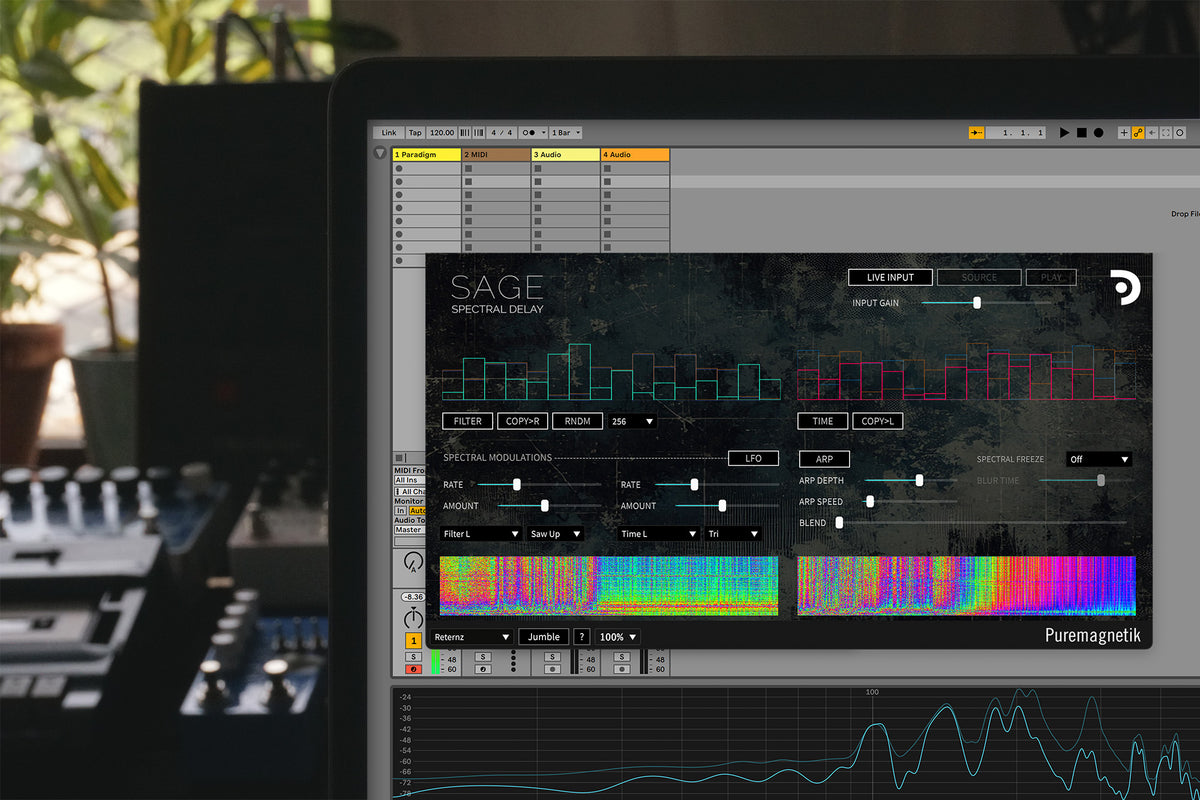The image size is (1200, 800).
Task: Click the send pan knob on track 1
Action: coord(412,563)
